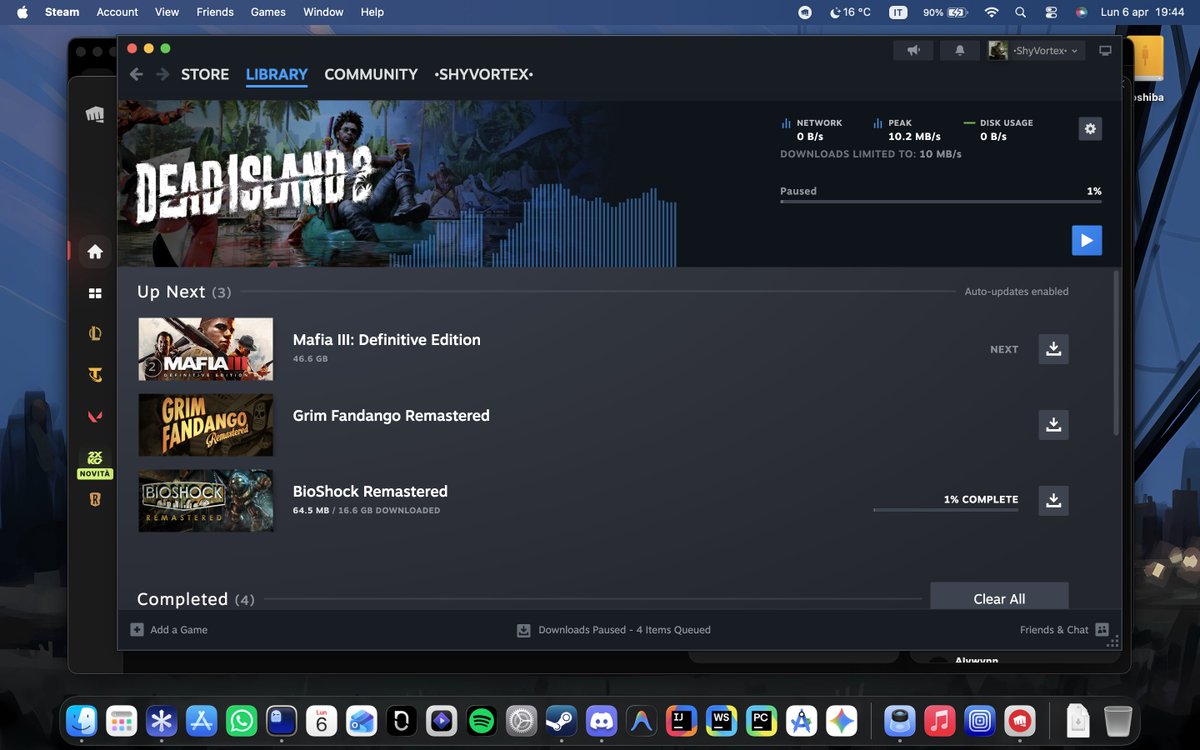Open the Steam menu in the menu bar
The width and height of the screenshot is (1200, 750).
[62, 12]
